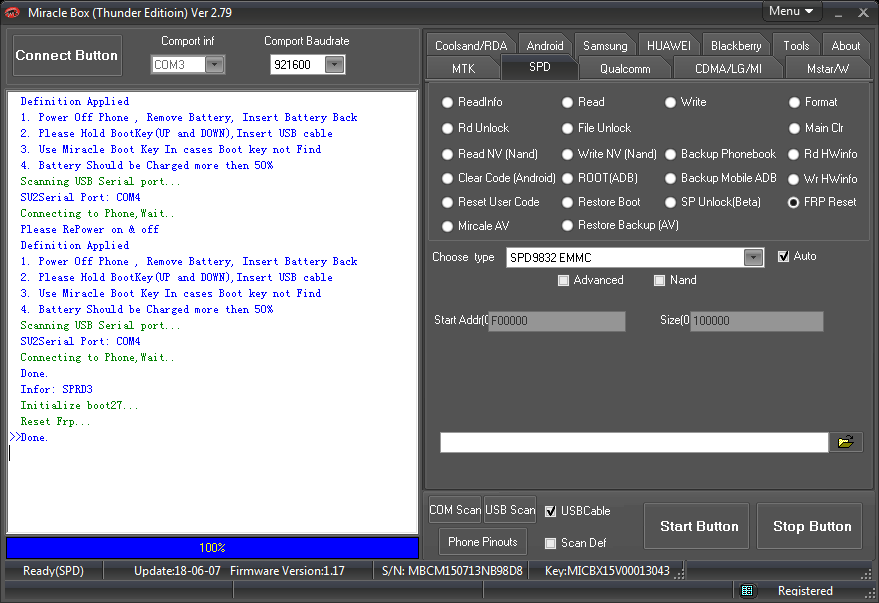The height and width of the screenshot is (603, 879).
Task: Click the 'Infor: SPRD3' log line
Action: coord(57,389)
